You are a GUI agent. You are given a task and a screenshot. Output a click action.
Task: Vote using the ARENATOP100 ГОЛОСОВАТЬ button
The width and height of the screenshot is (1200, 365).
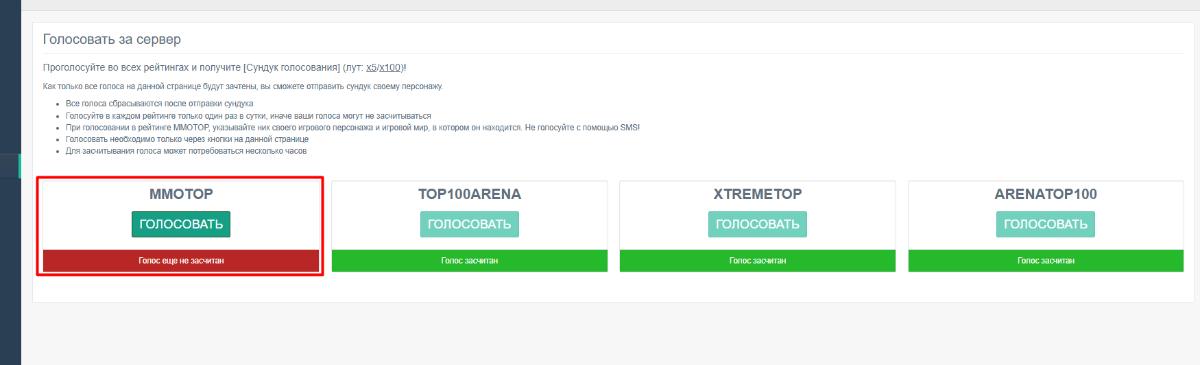(1045, 224)
